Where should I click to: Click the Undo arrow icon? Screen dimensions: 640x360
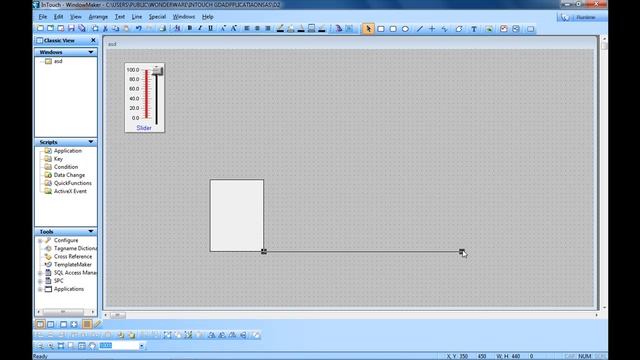(x=138, y=28)
